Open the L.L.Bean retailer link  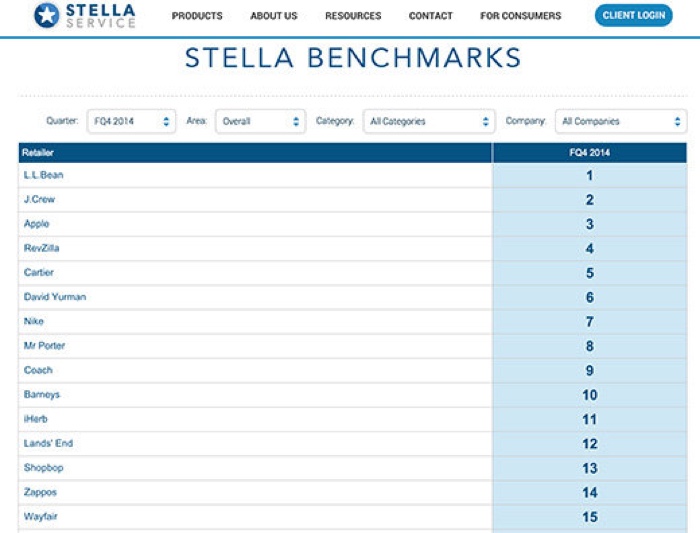pyautogui.click(x=43, y=175)
